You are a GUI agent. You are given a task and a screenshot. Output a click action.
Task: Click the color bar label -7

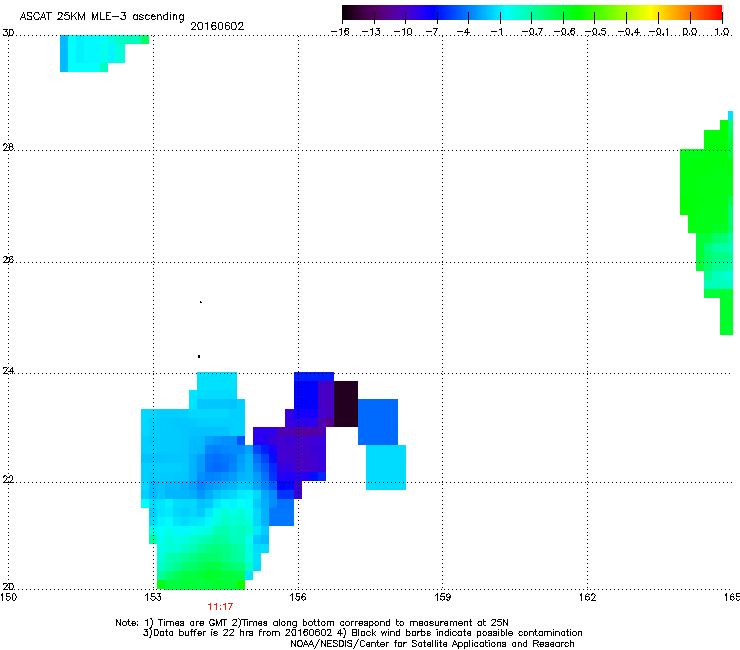tap(433, 32)
